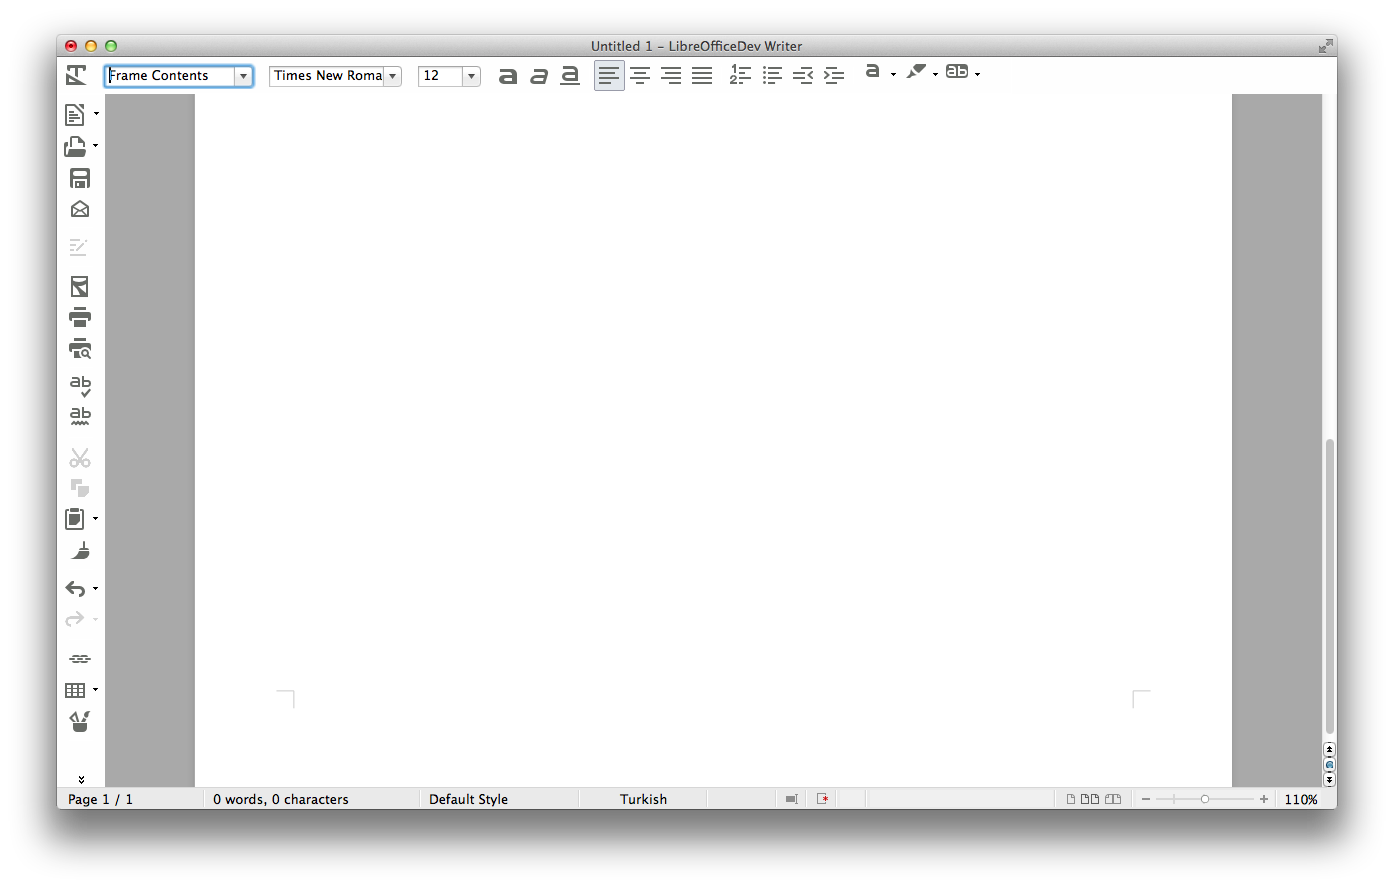Click the Turkish language field in status bar
1394x888 pixels.
[x=643, y=799]
